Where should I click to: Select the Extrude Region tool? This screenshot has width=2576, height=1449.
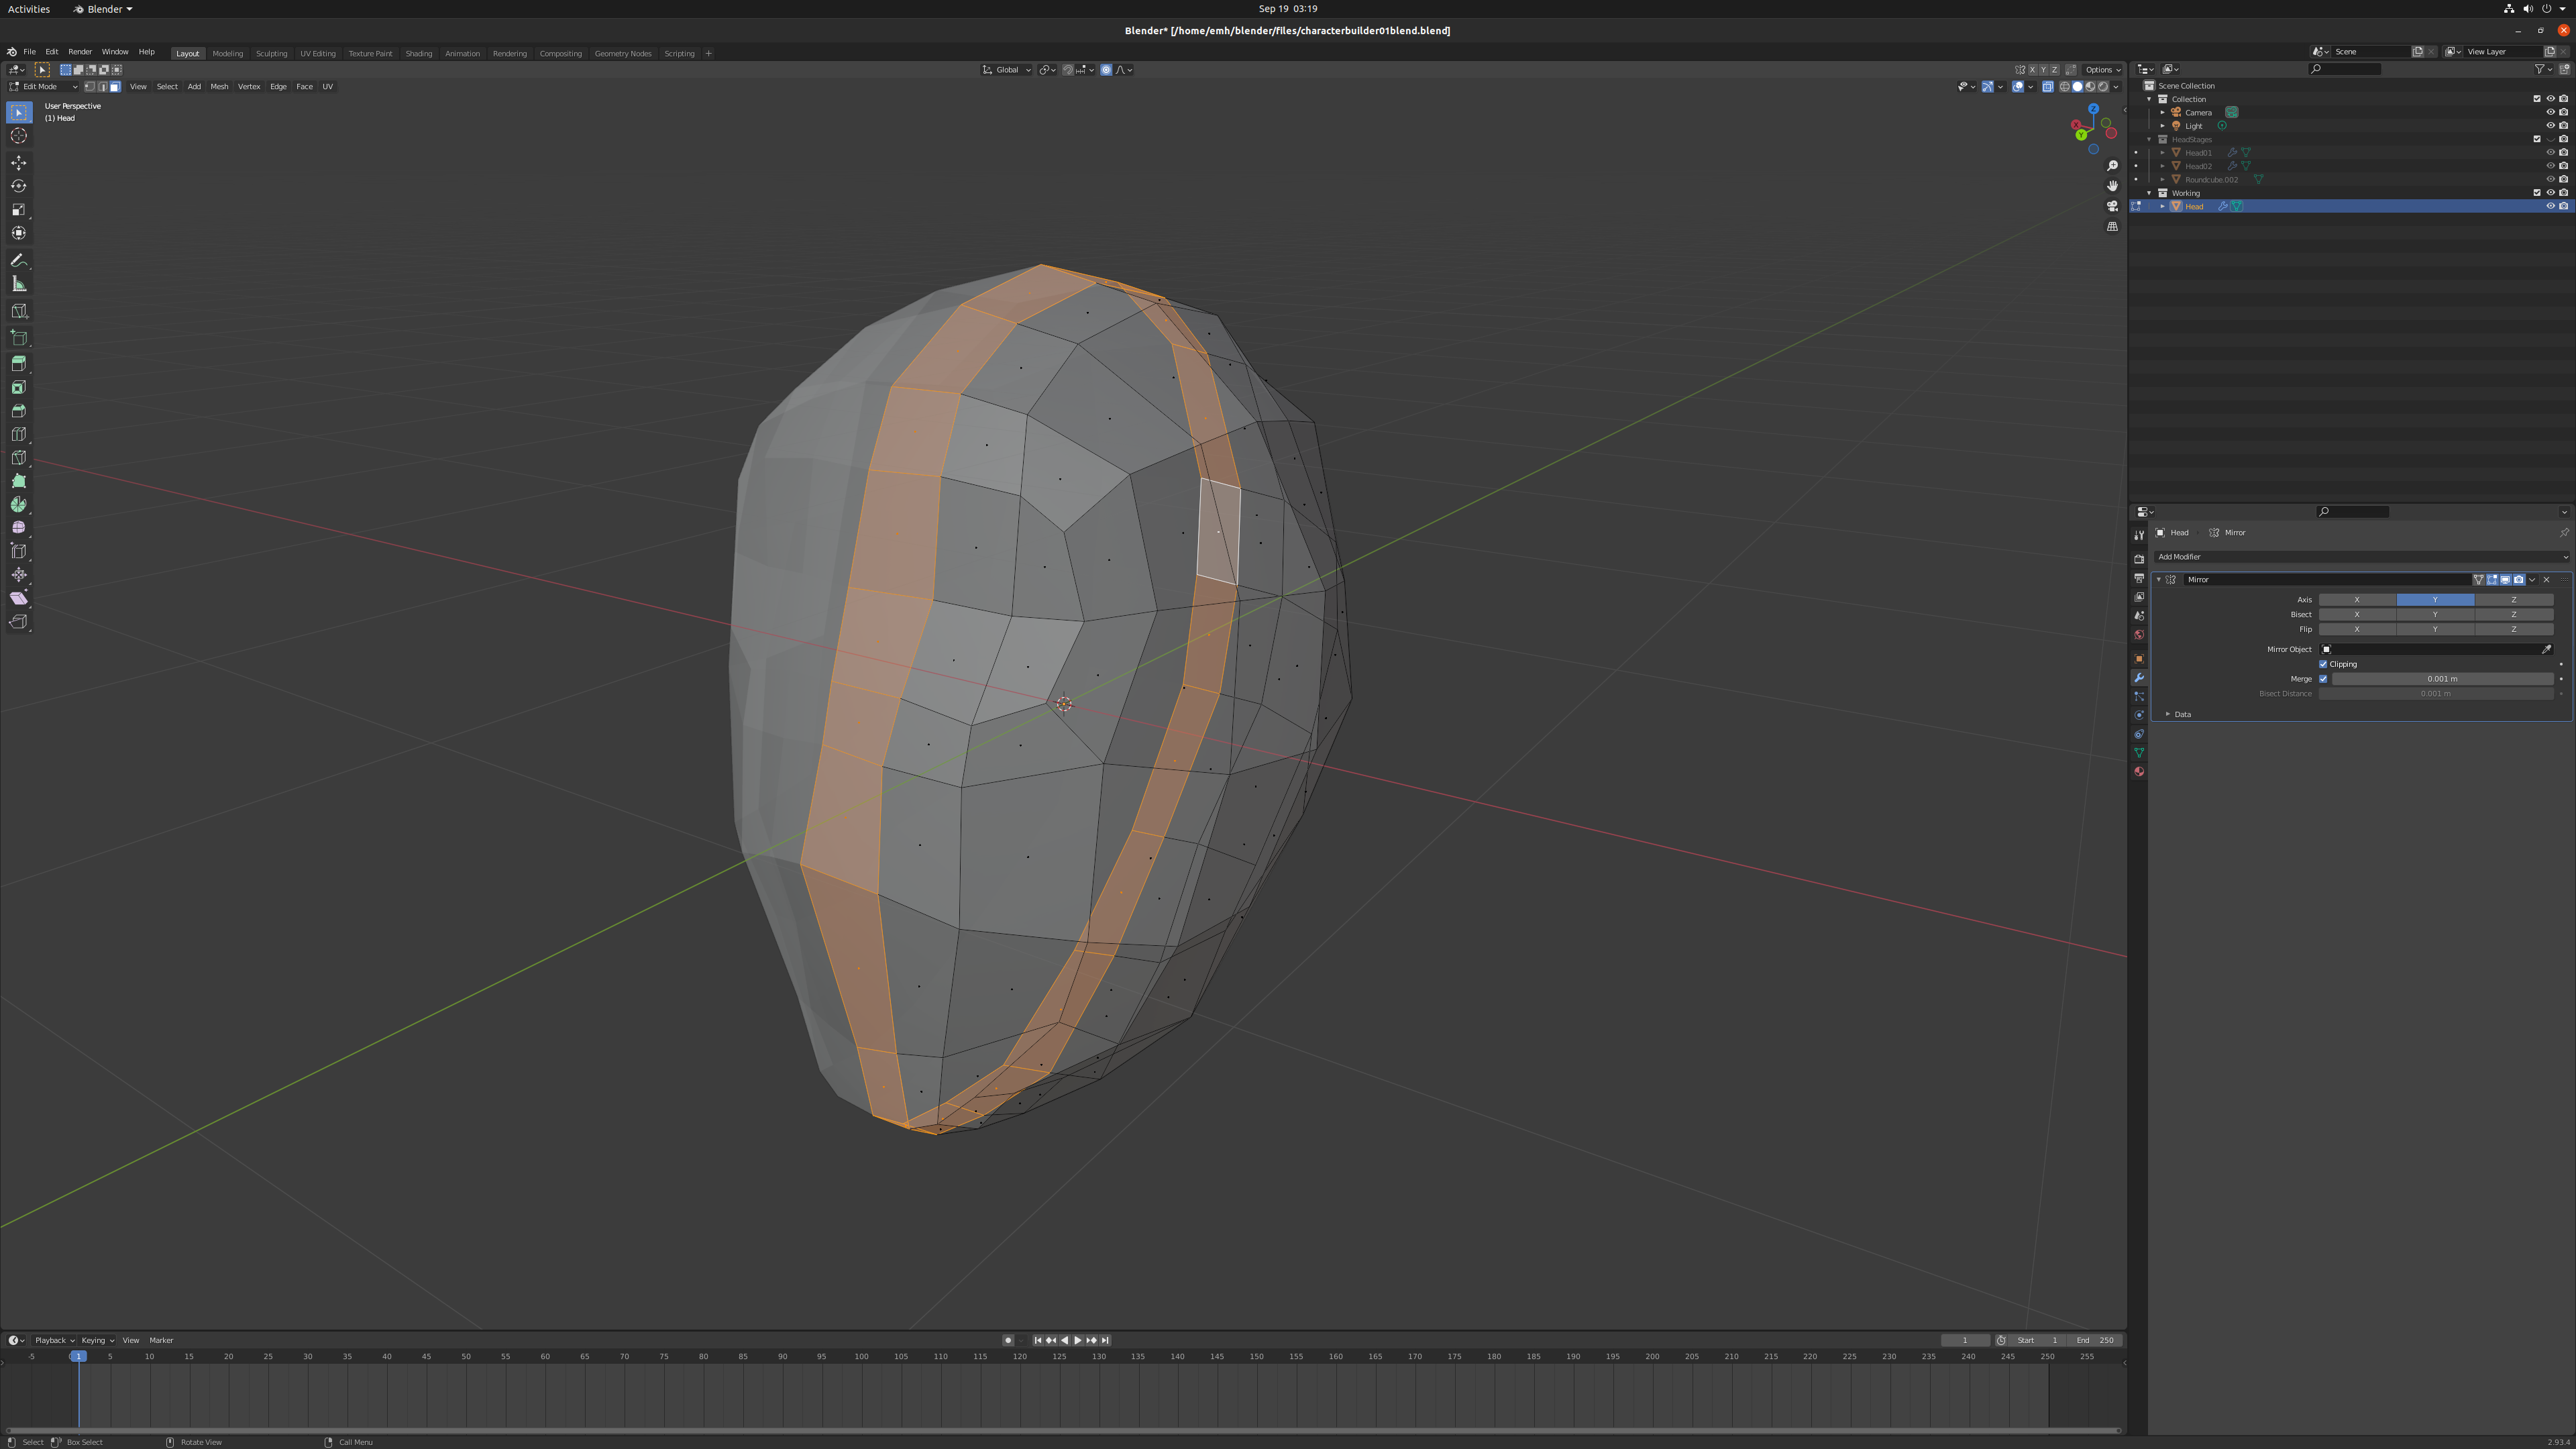[x=19, y=364]
